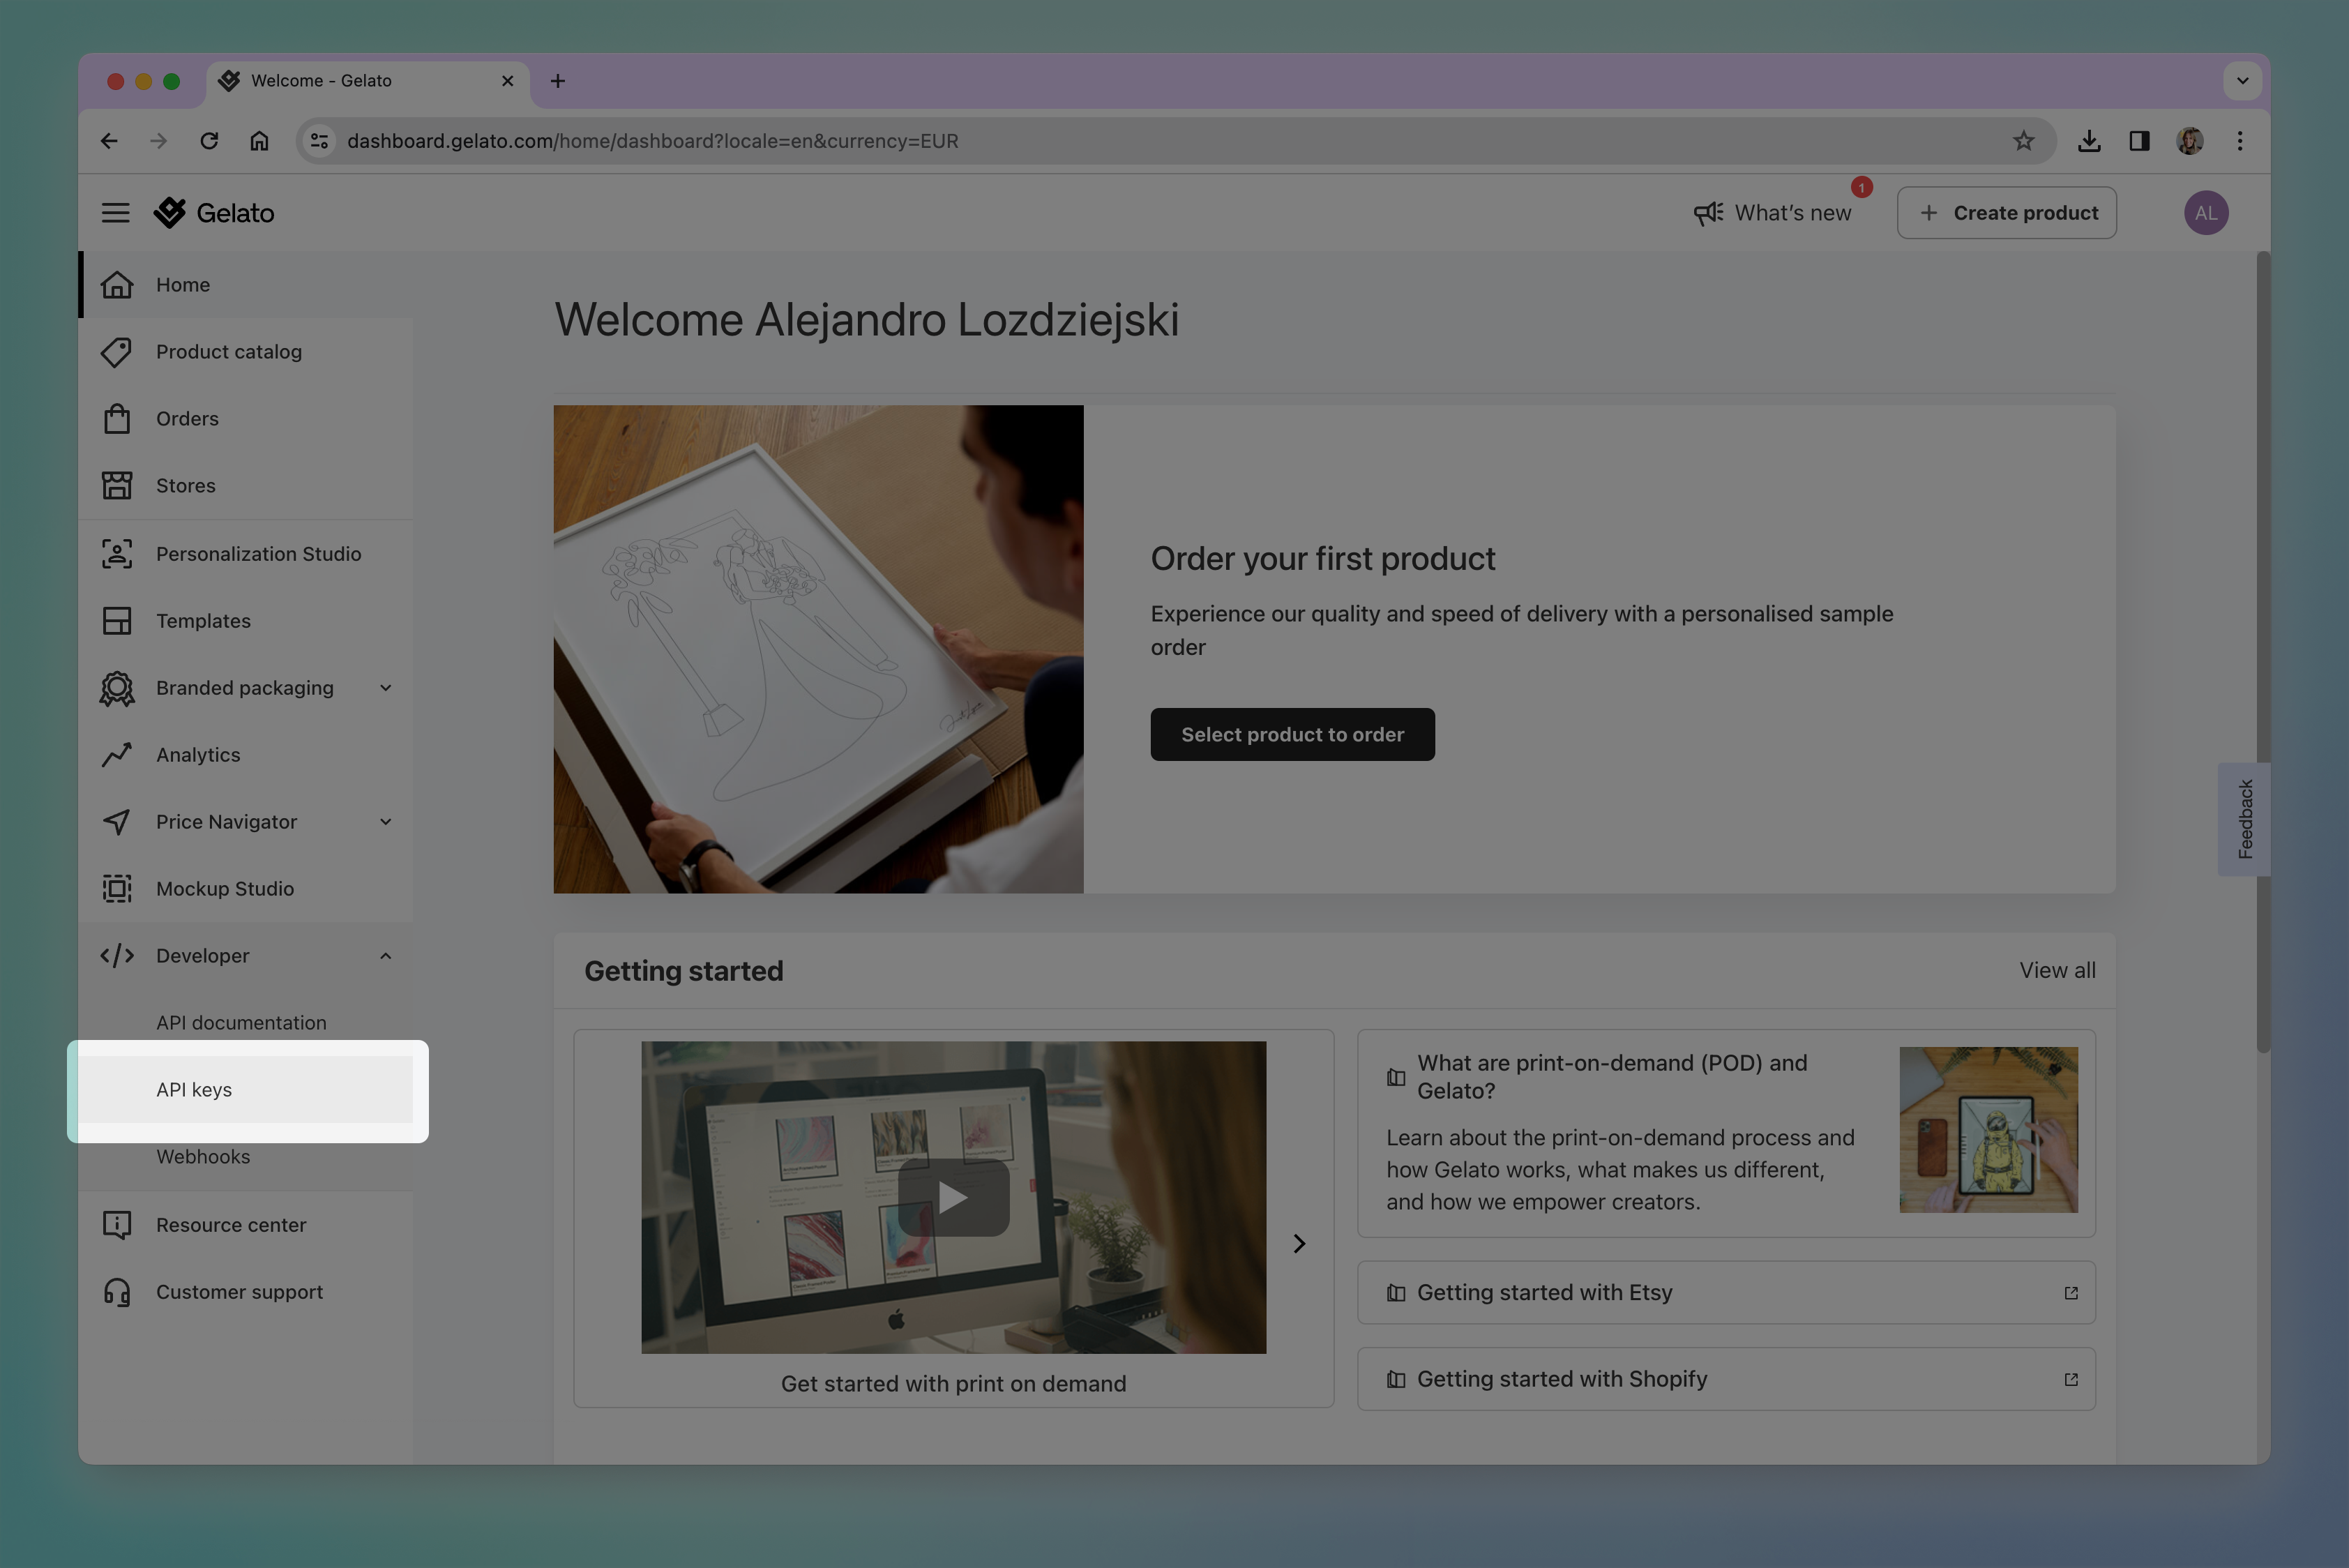Click the Product catalog tag icon

pyautogui.click(x=117, y=352)
